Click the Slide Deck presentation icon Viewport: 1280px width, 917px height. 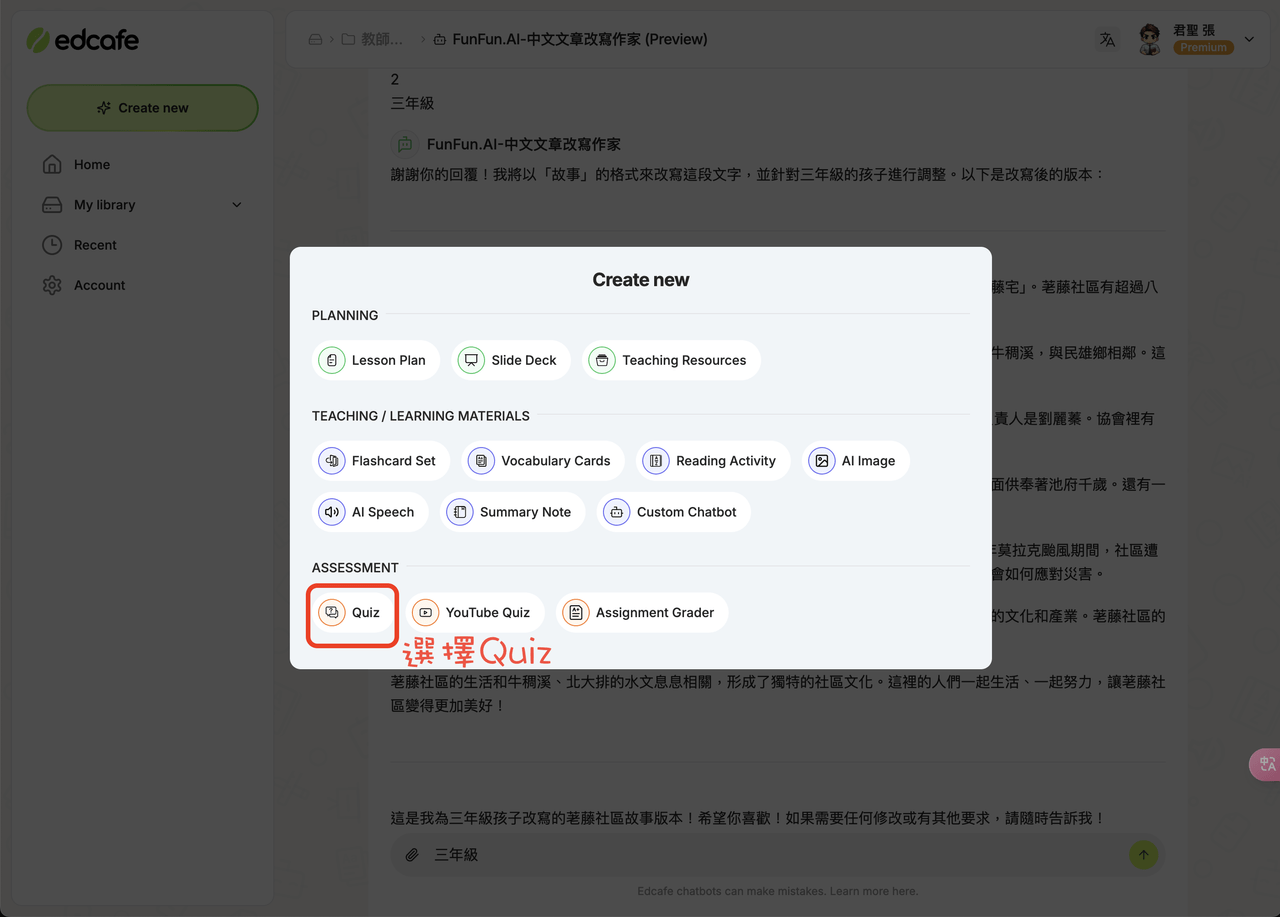(471, 360)
